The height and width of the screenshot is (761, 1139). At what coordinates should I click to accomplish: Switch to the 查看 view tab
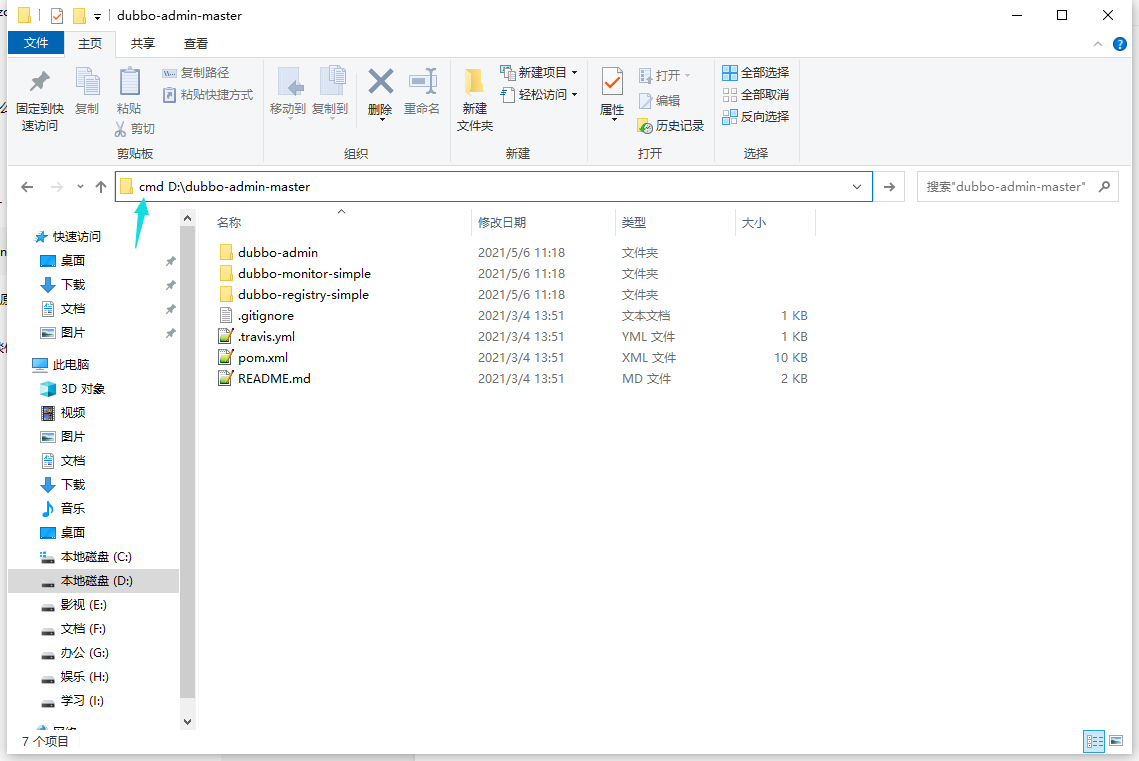pyautogui.click(x=195, y=44)
